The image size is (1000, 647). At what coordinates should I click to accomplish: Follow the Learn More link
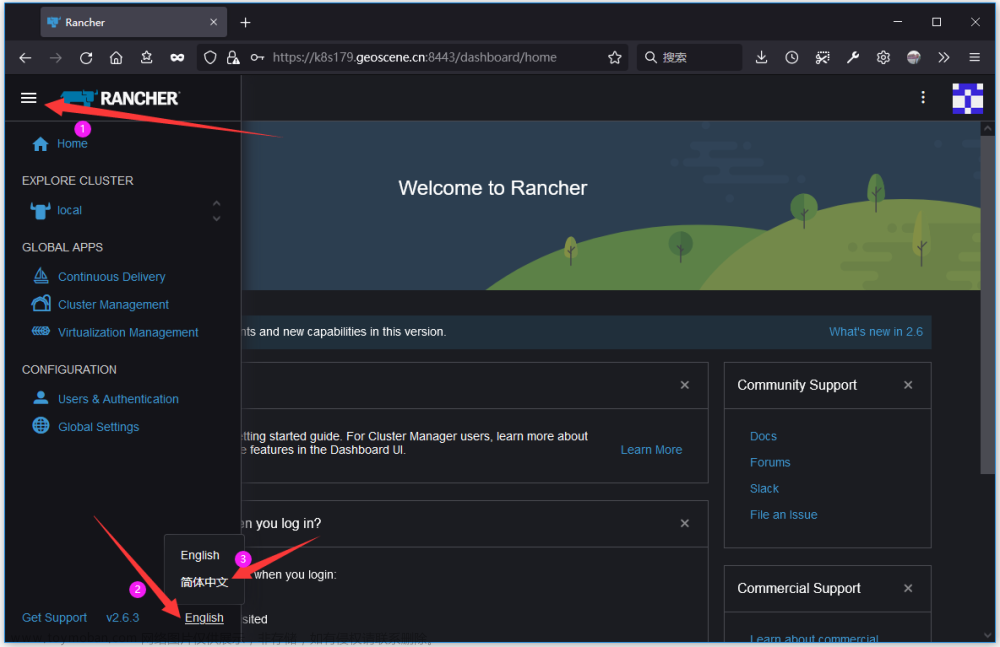(651, 450)
